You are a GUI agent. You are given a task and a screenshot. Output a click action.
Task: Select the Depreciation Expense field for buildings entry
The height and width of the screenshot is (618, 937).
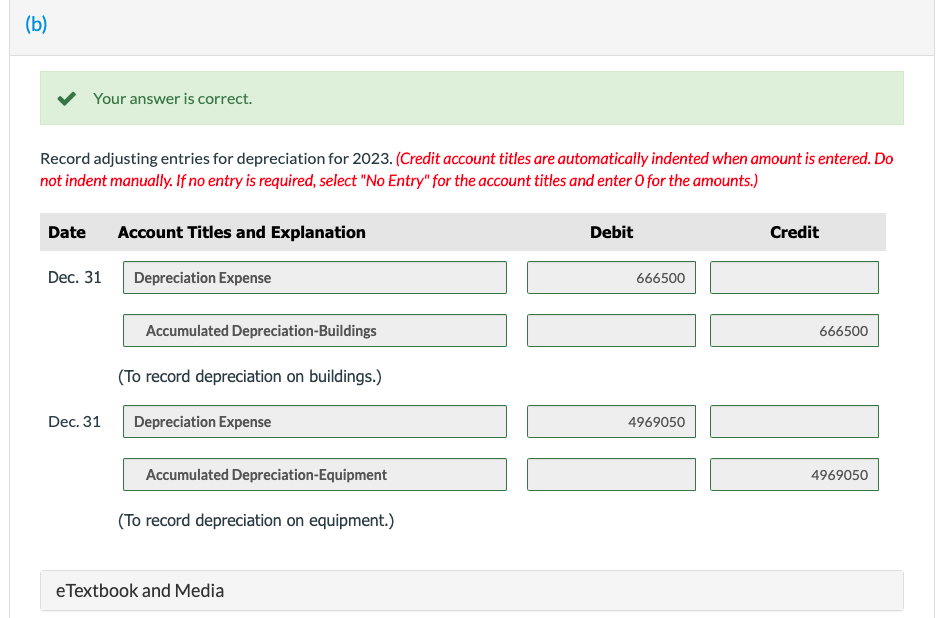315,277
